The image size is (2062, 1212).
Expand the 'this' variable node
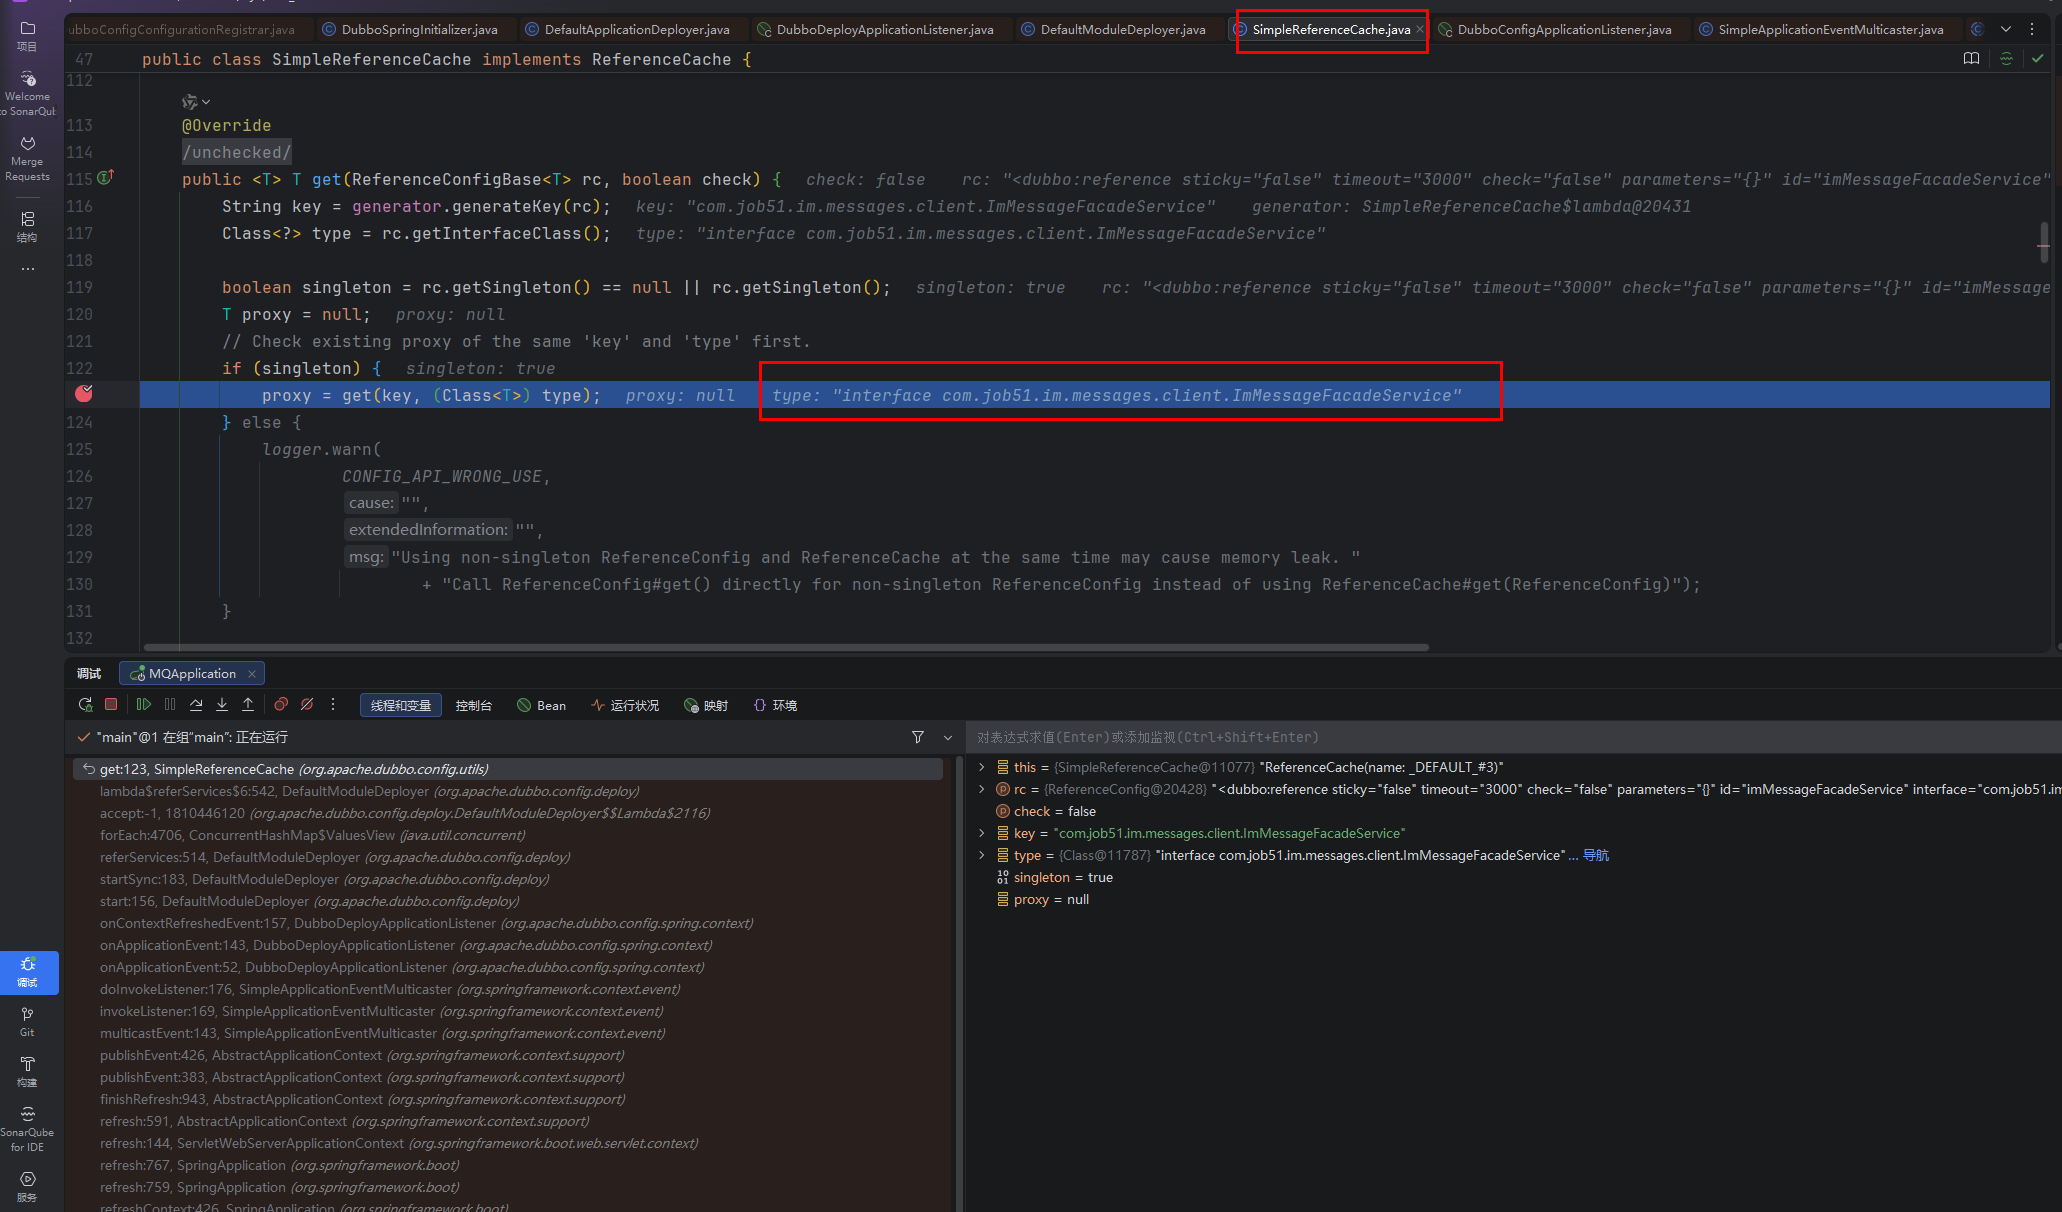point(982,767)
